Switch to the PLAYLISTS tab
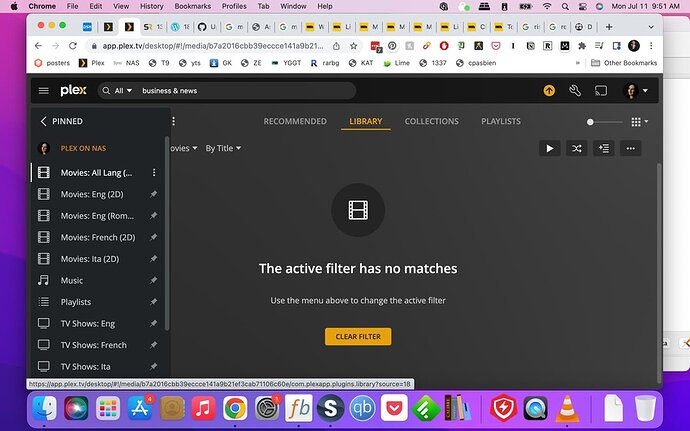The height and width of the screenshot is (431, 690). (x=501, y=122)
